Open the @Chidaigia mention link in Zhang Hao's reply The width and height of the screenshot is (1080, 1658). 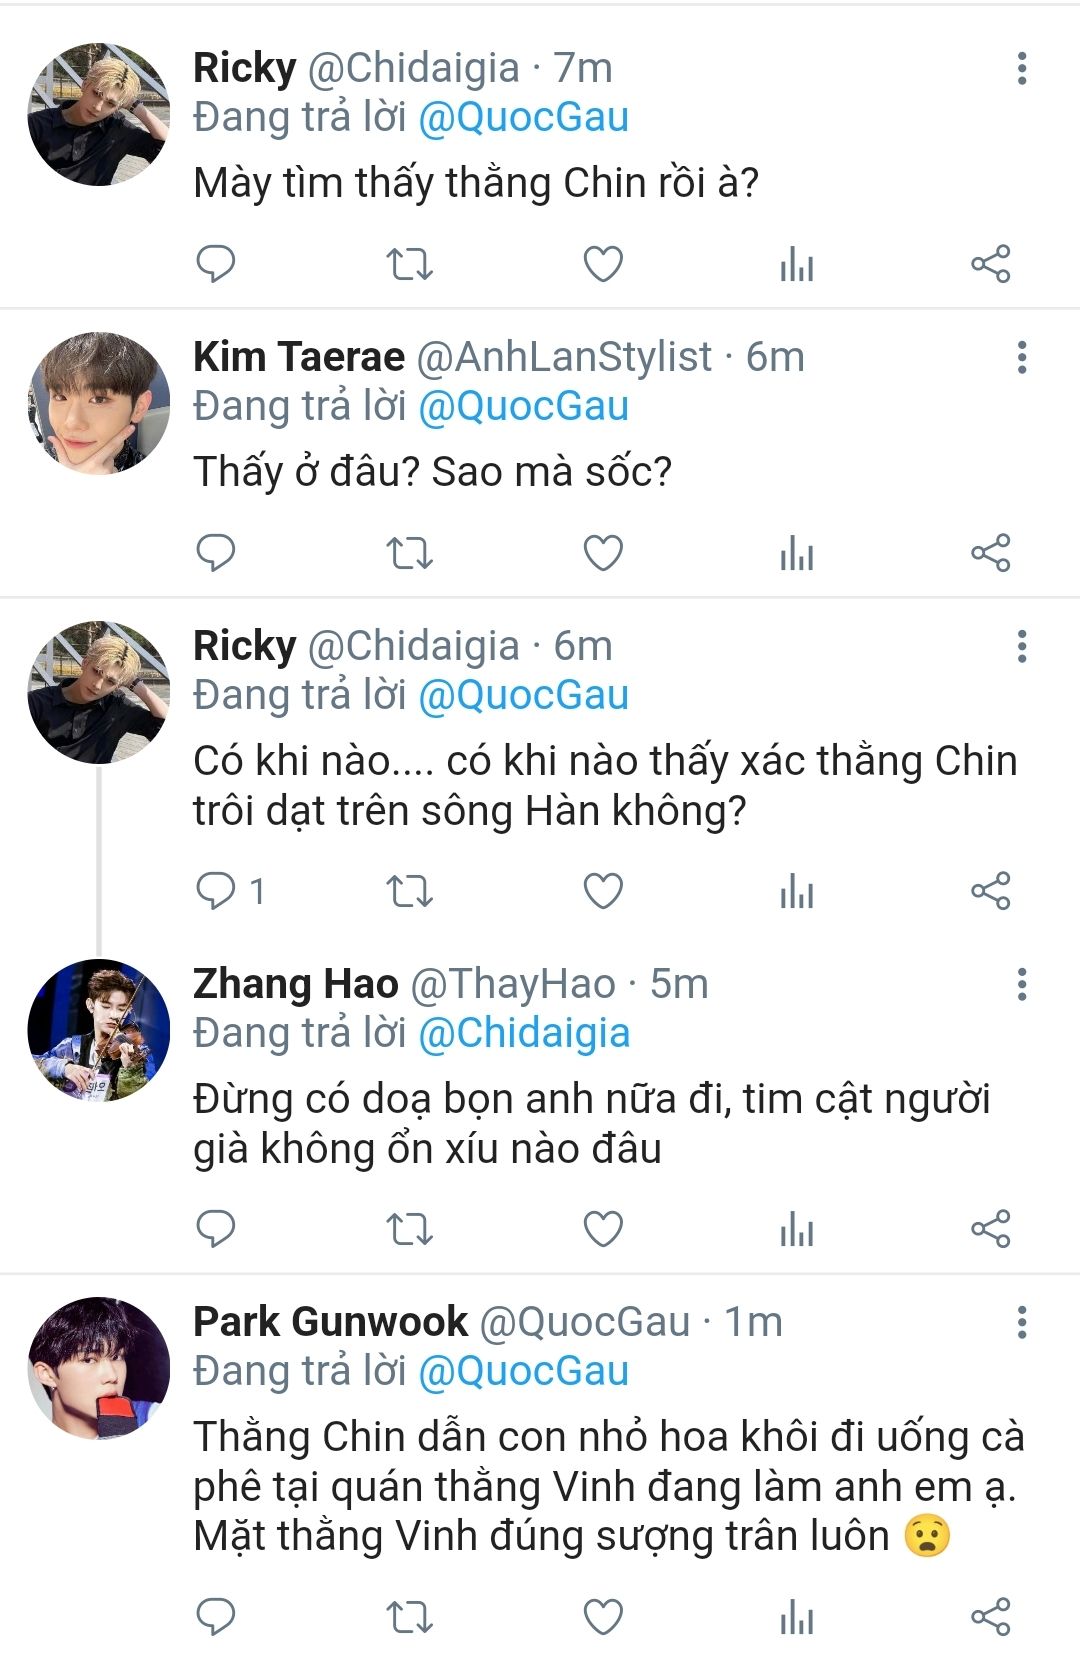524,1034
